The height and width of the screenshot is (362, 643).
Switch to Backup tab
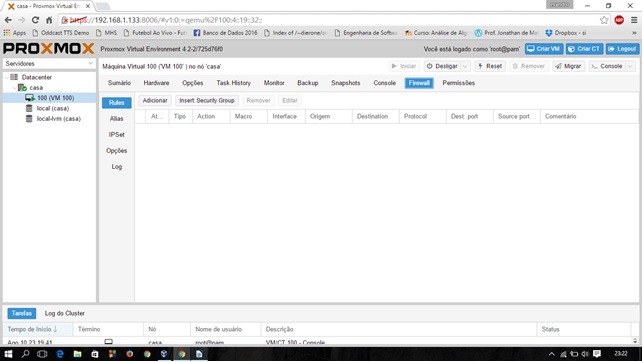[308, 83]
